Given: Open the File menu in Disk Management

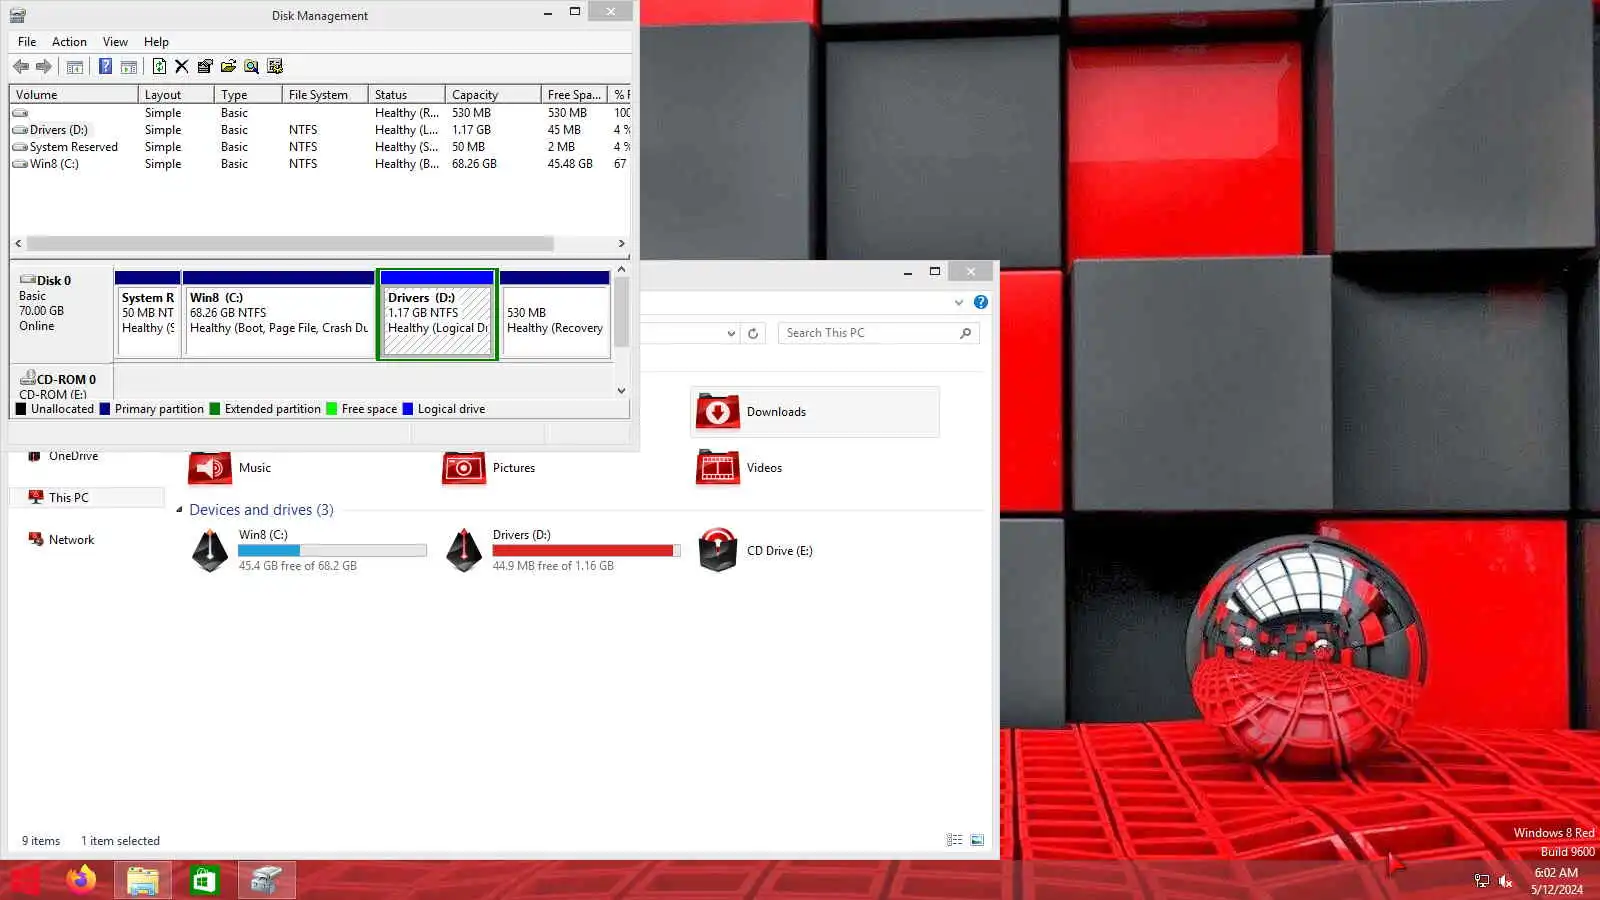Looking at the screenshot, I should [x=27, y=42].
